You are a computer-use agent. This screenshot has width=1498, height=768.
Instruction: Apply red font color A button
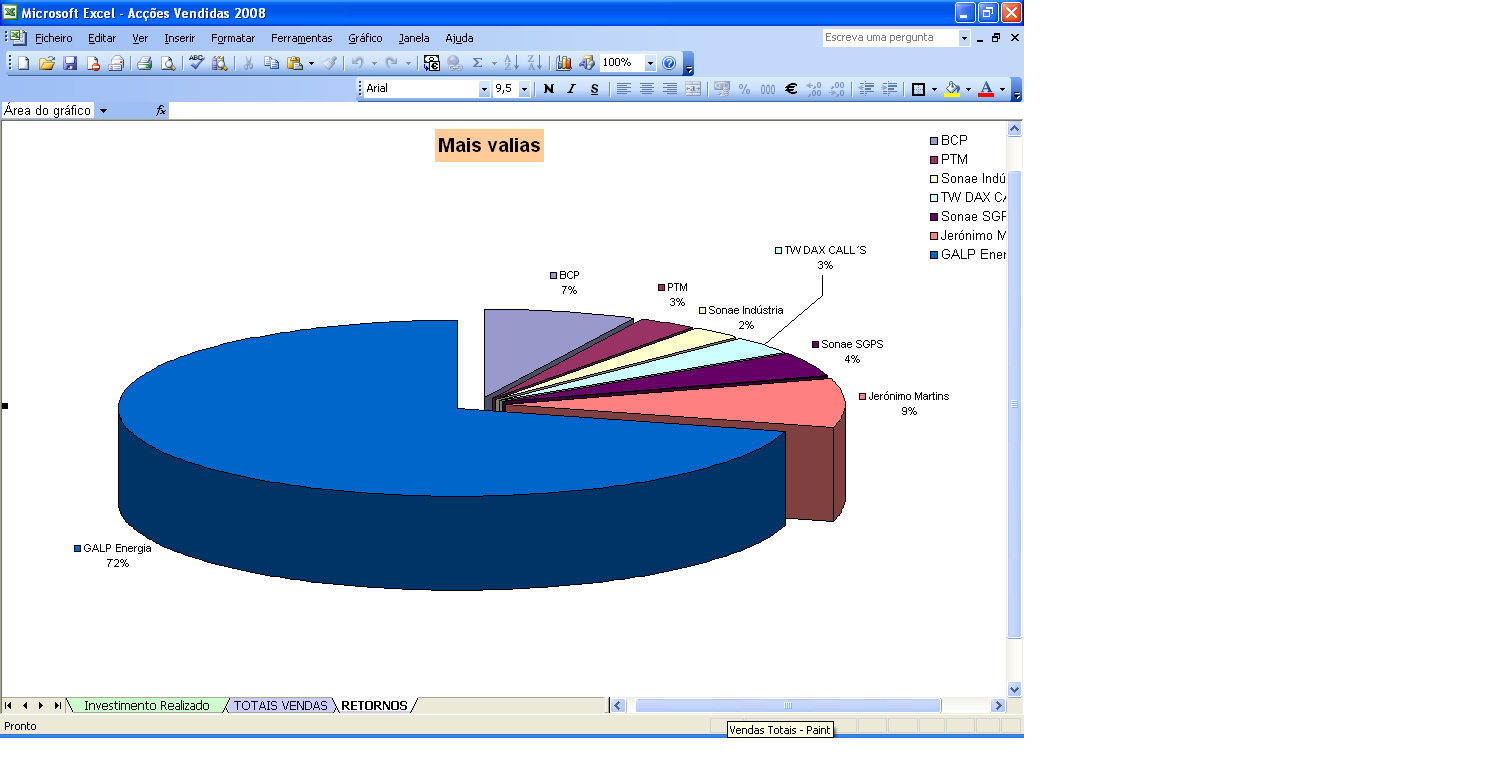(986, 89)
